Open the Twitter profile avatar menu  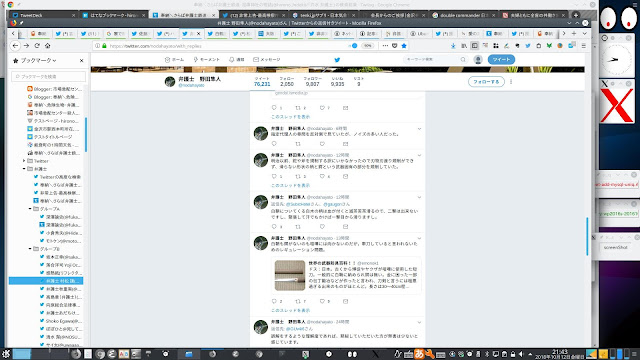point(478,60)
